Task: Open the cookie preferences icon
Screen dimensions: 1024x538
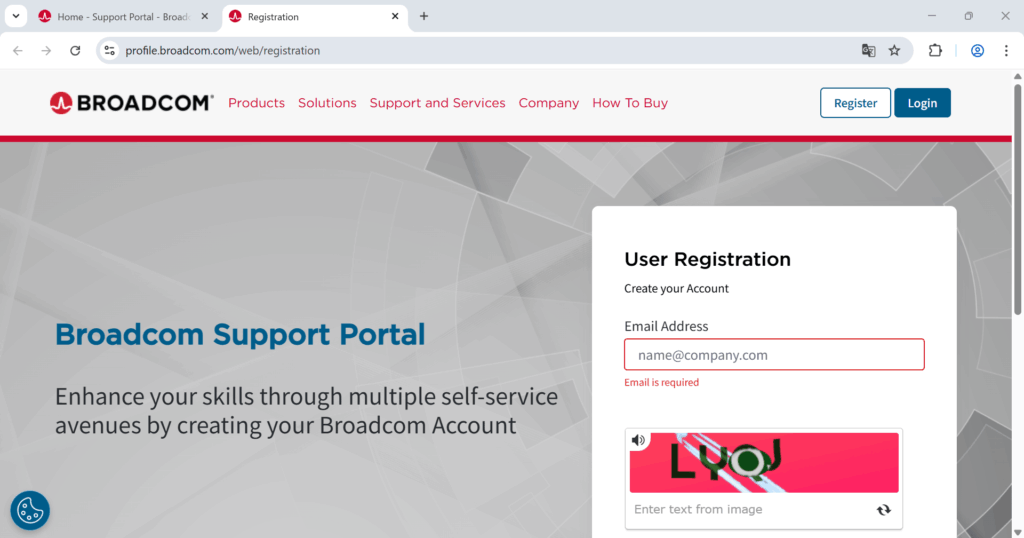Action: pyautogui.click(x=30, y=510)
